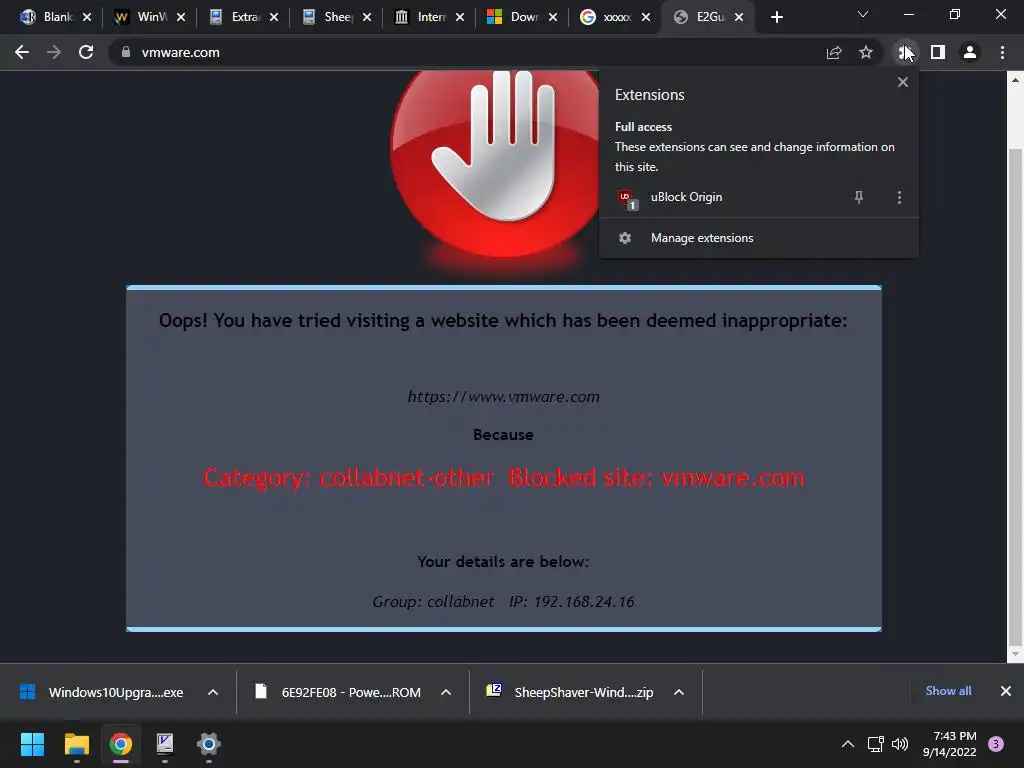Viewport: 1024px width, 768px height.
Task: Open more actions for uBlock Origin
Action: pyautogui.click(x=899, y=197)
